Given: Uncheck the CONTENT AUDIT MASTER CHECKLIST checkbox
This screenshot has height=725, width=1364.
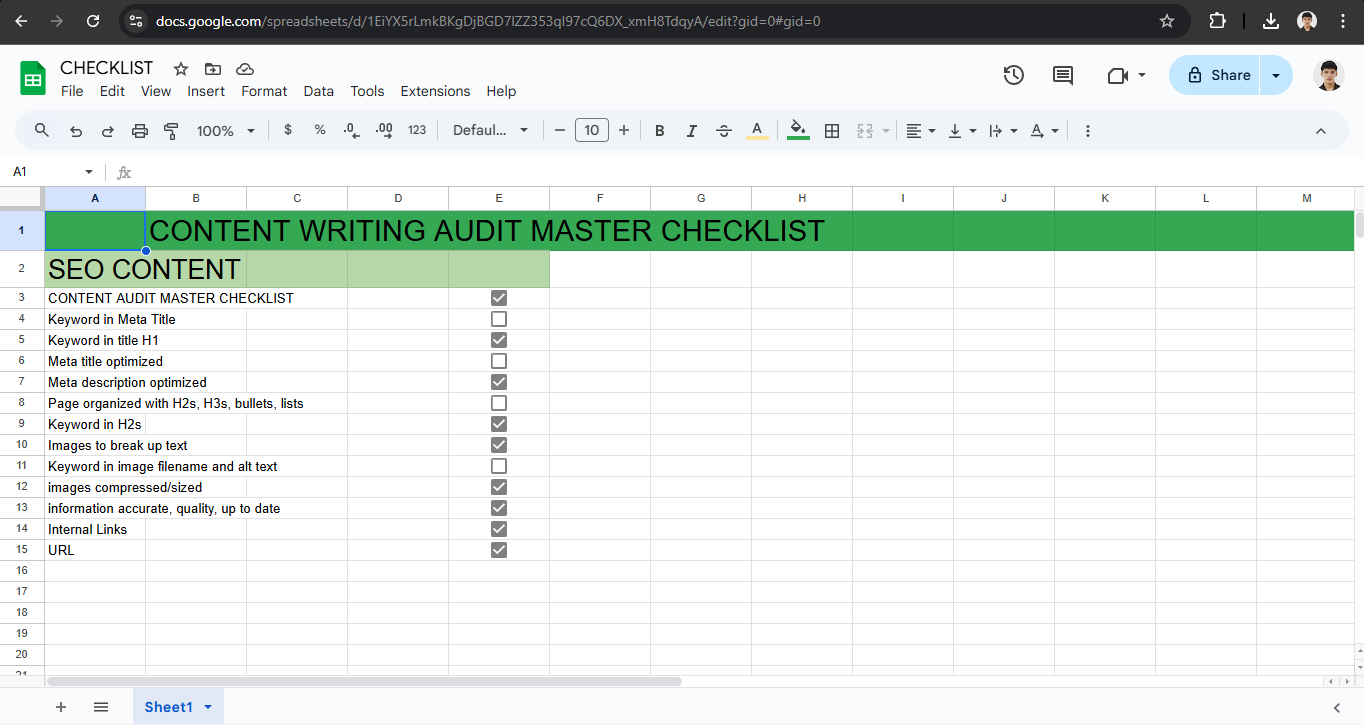Looking at the screenshot, I should point(499,298).
